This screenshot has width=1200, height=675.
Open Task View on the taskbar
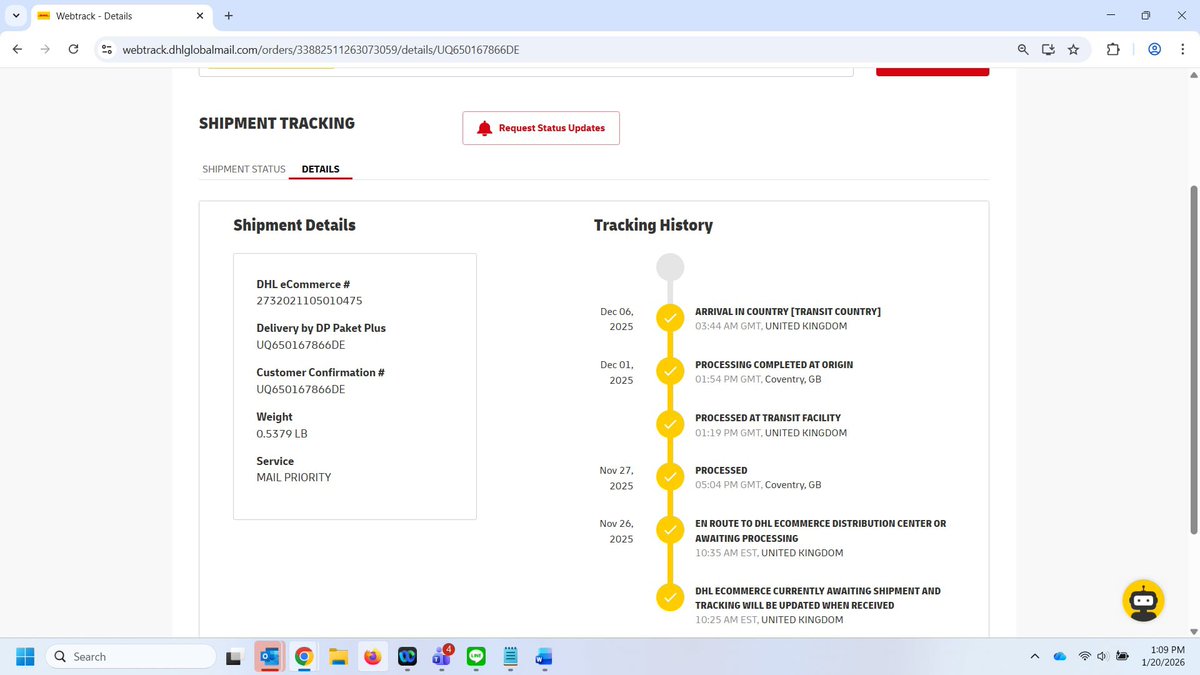pos(233,657)
